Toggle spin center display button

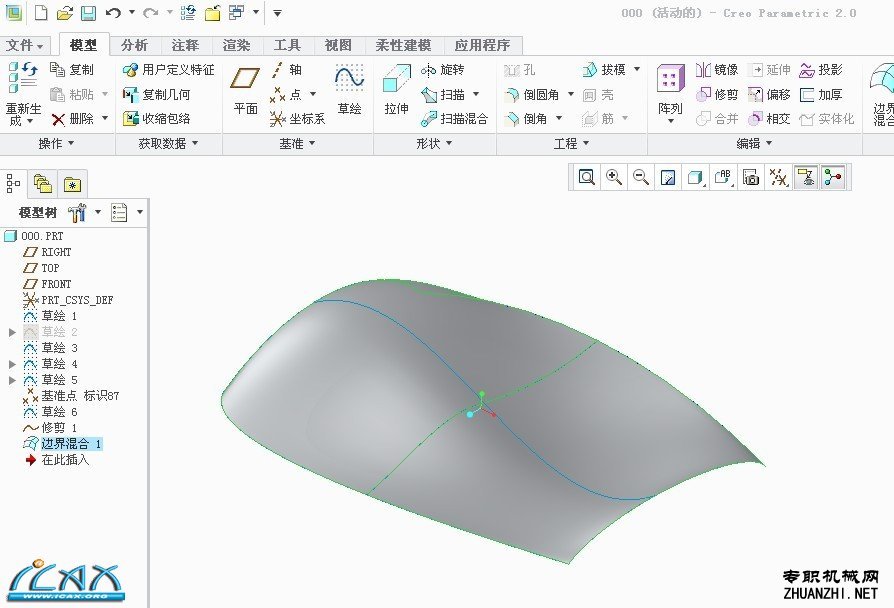833,177
